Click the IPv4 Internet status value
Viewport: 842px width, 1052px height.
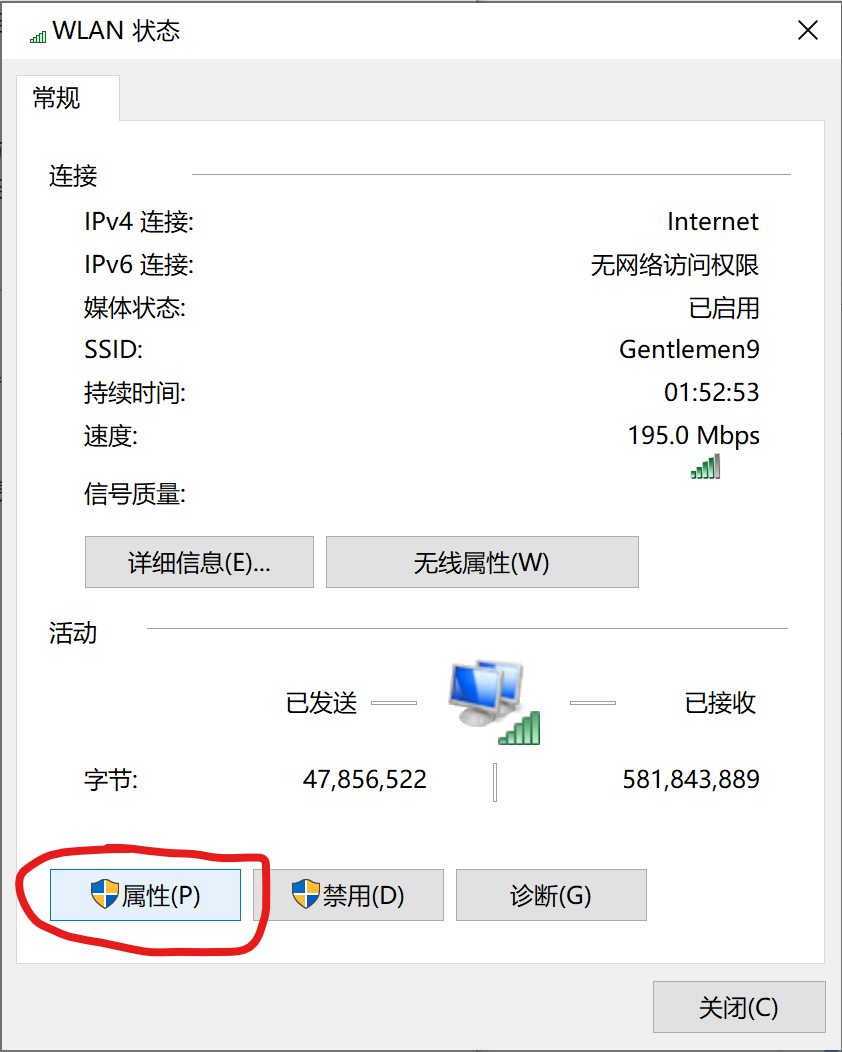coord(713,221)
